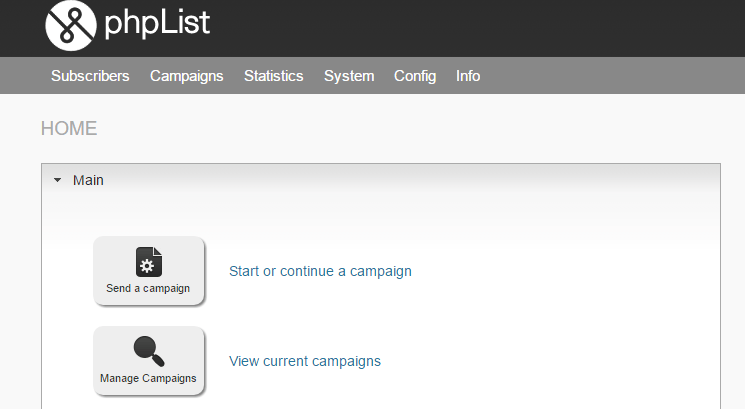Open the Statistics menu
The width and height of the screenshot is (745, 409).
(x=274, y=76)
